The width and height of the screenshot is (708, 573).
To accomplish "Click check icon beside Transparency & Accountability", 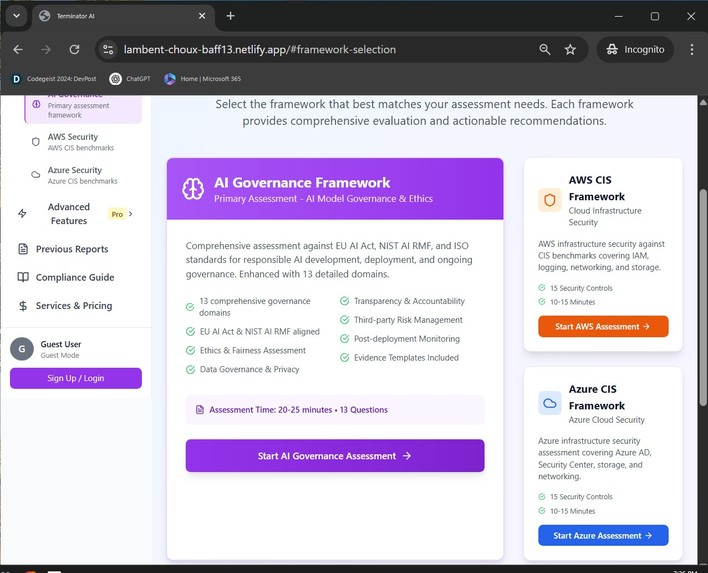I will 345,301.
